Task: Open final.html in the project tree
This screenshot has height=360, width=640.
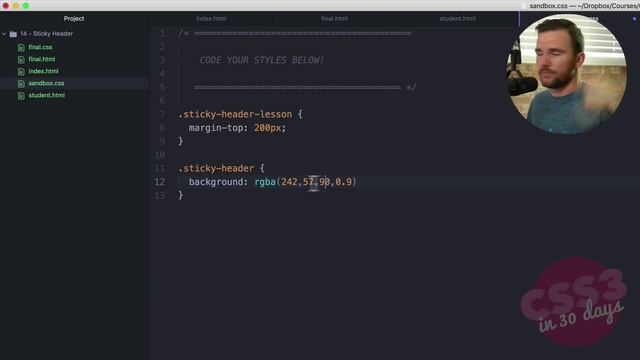Action: (x=42, y=59)
